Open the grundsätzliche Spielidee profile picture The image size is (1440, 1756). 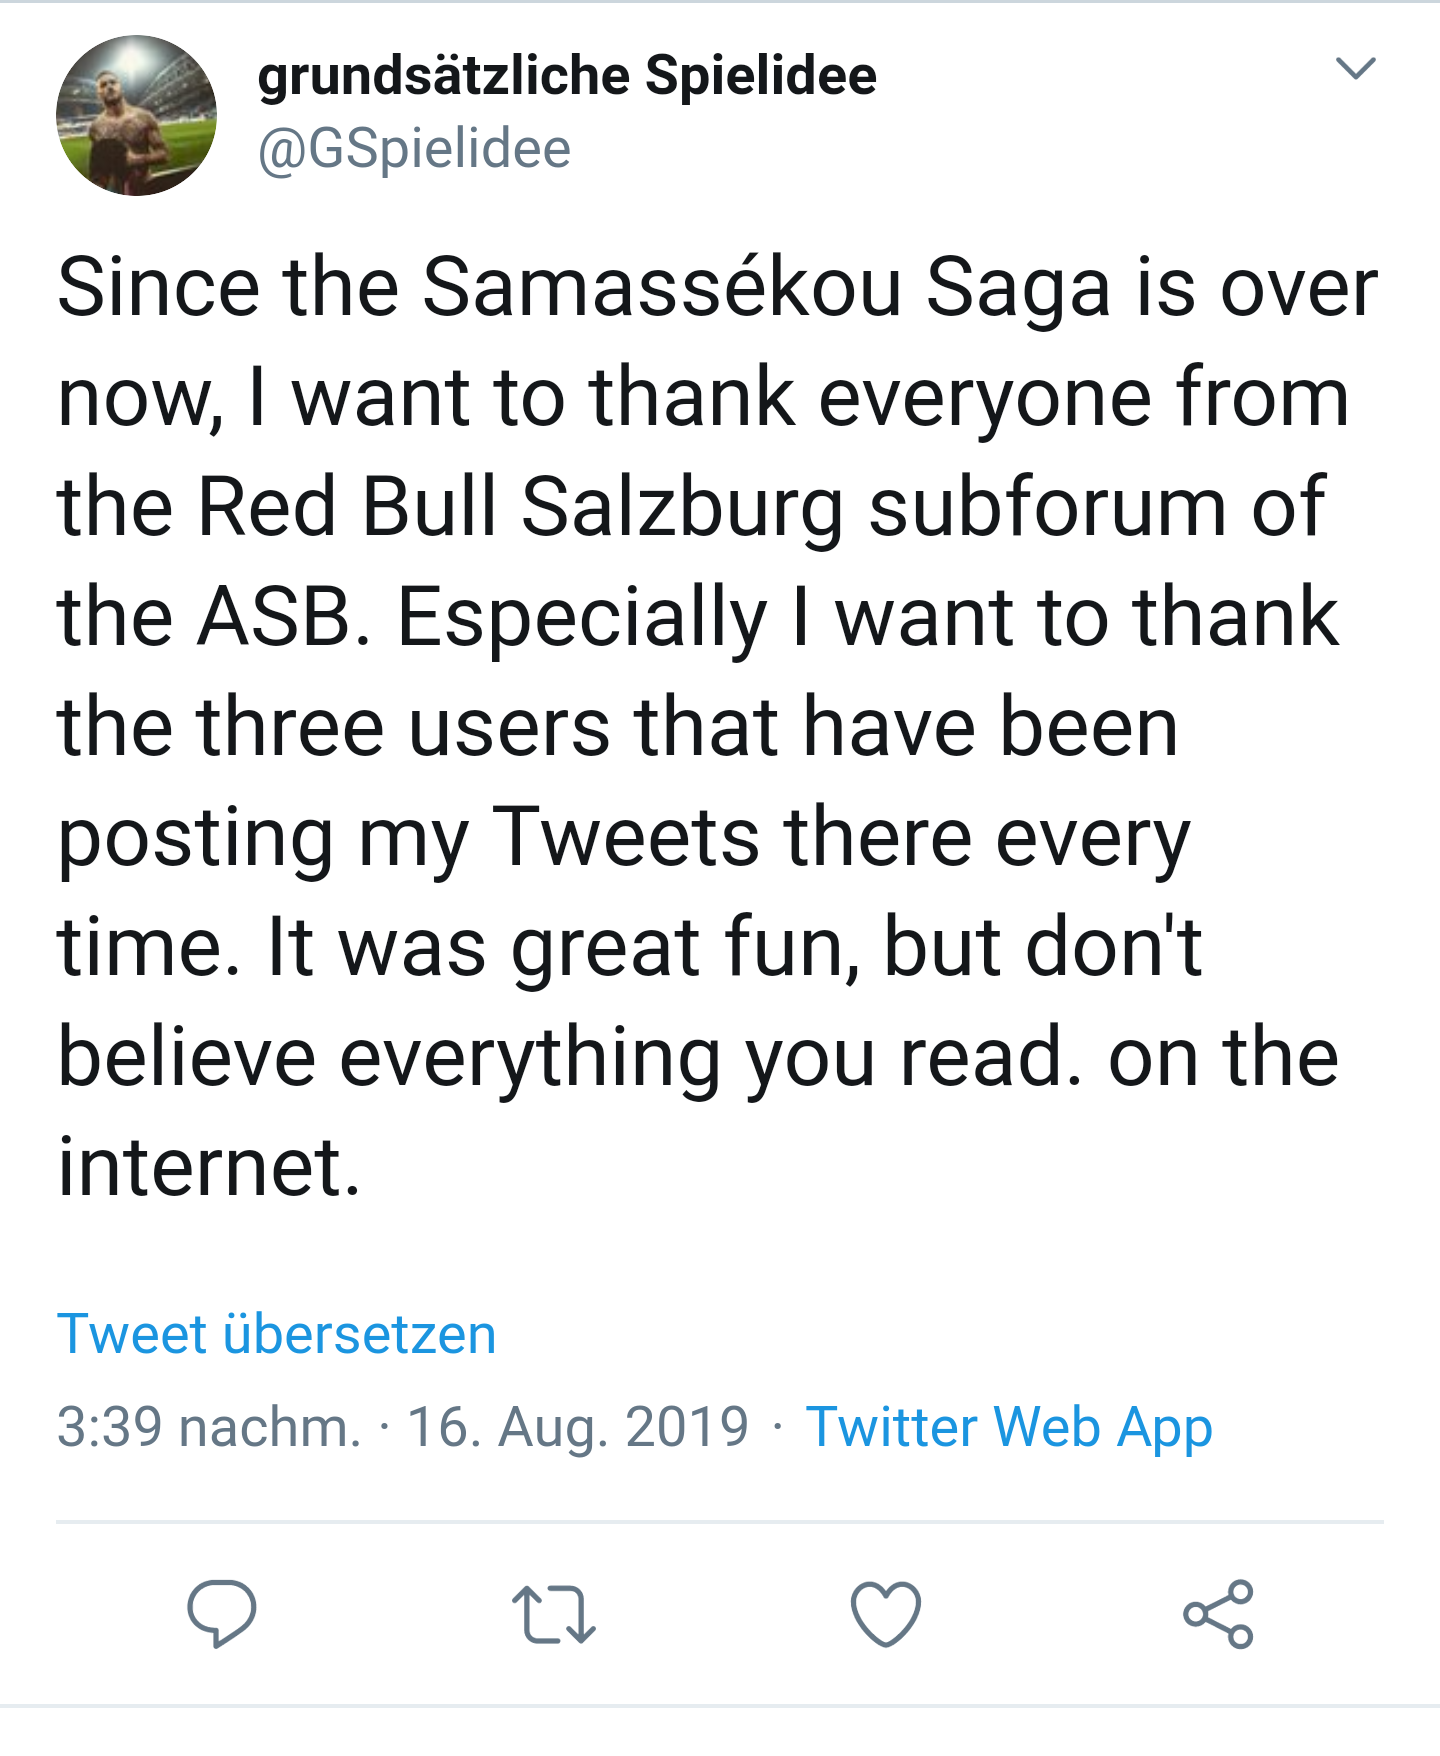[x=136, y=115]
